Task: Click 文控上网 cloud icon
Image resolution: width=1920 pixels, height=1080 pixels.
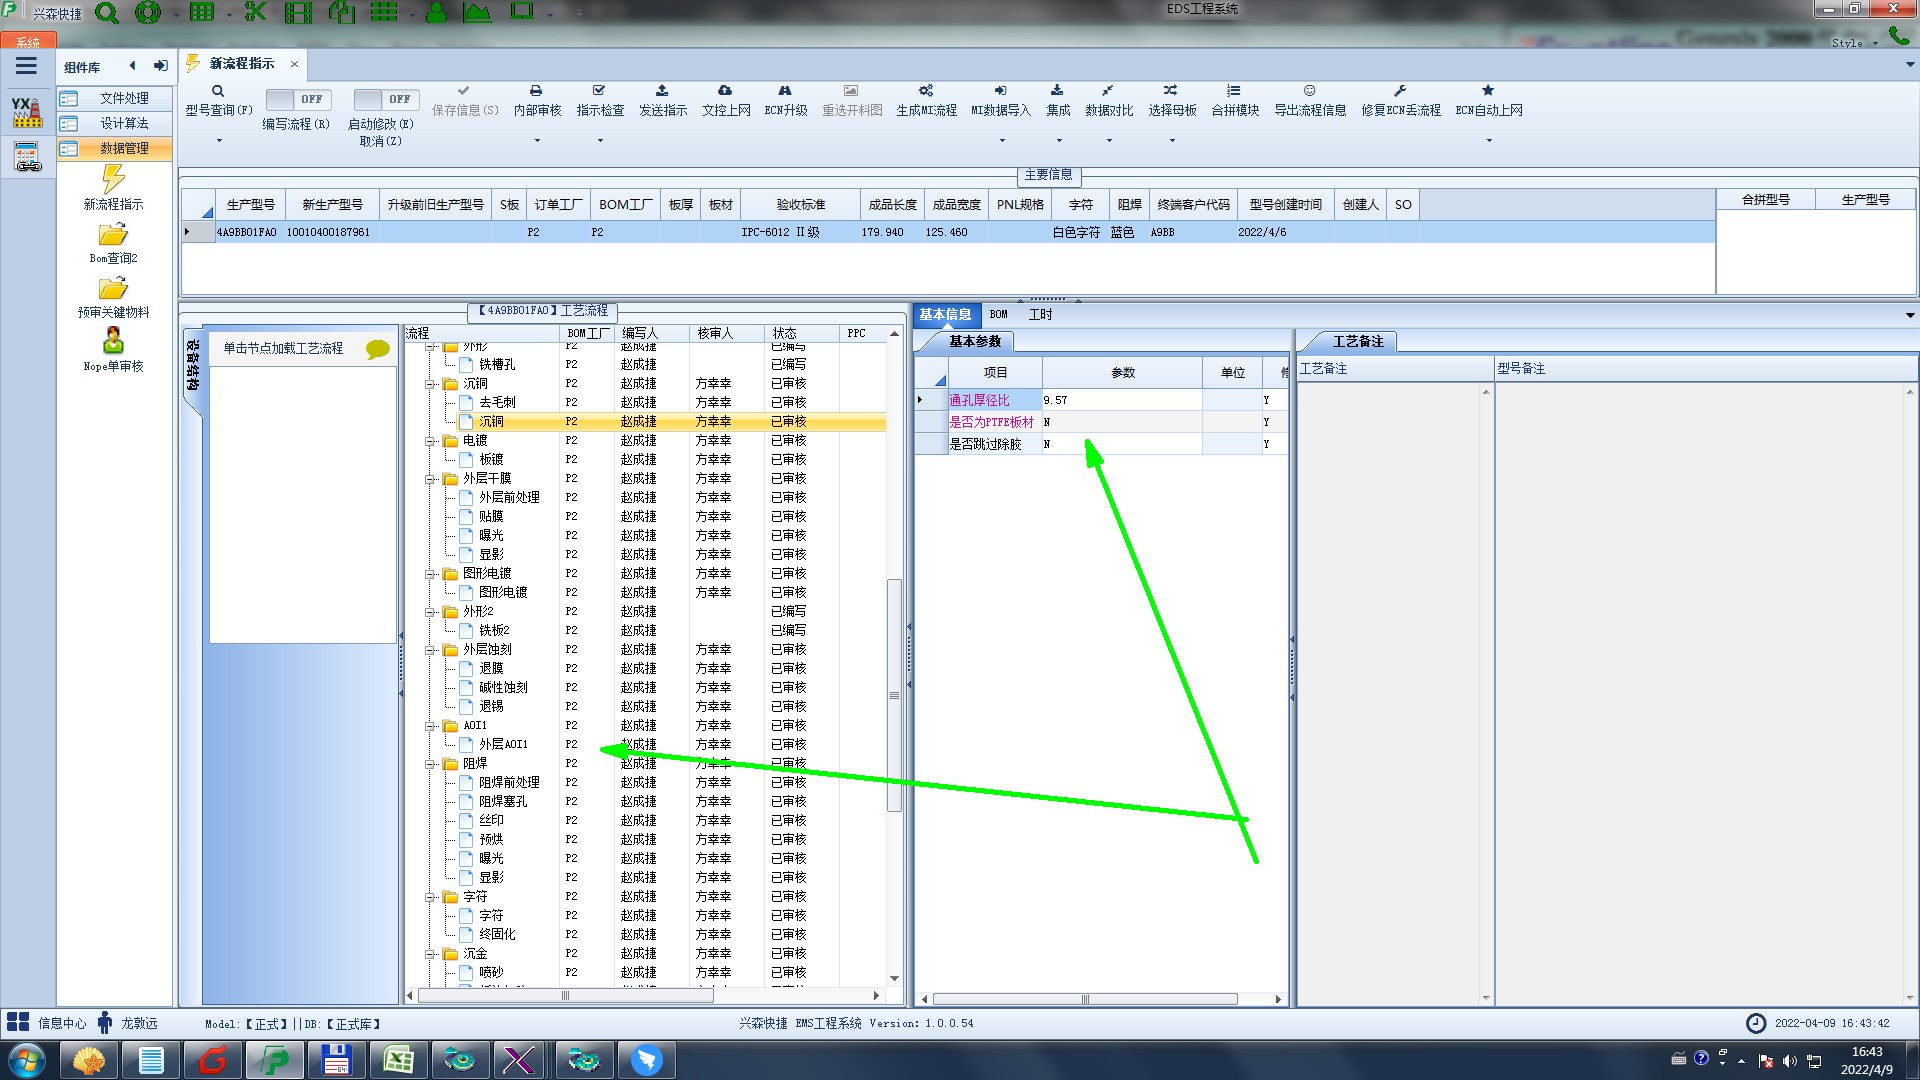Action: point(725,91)
